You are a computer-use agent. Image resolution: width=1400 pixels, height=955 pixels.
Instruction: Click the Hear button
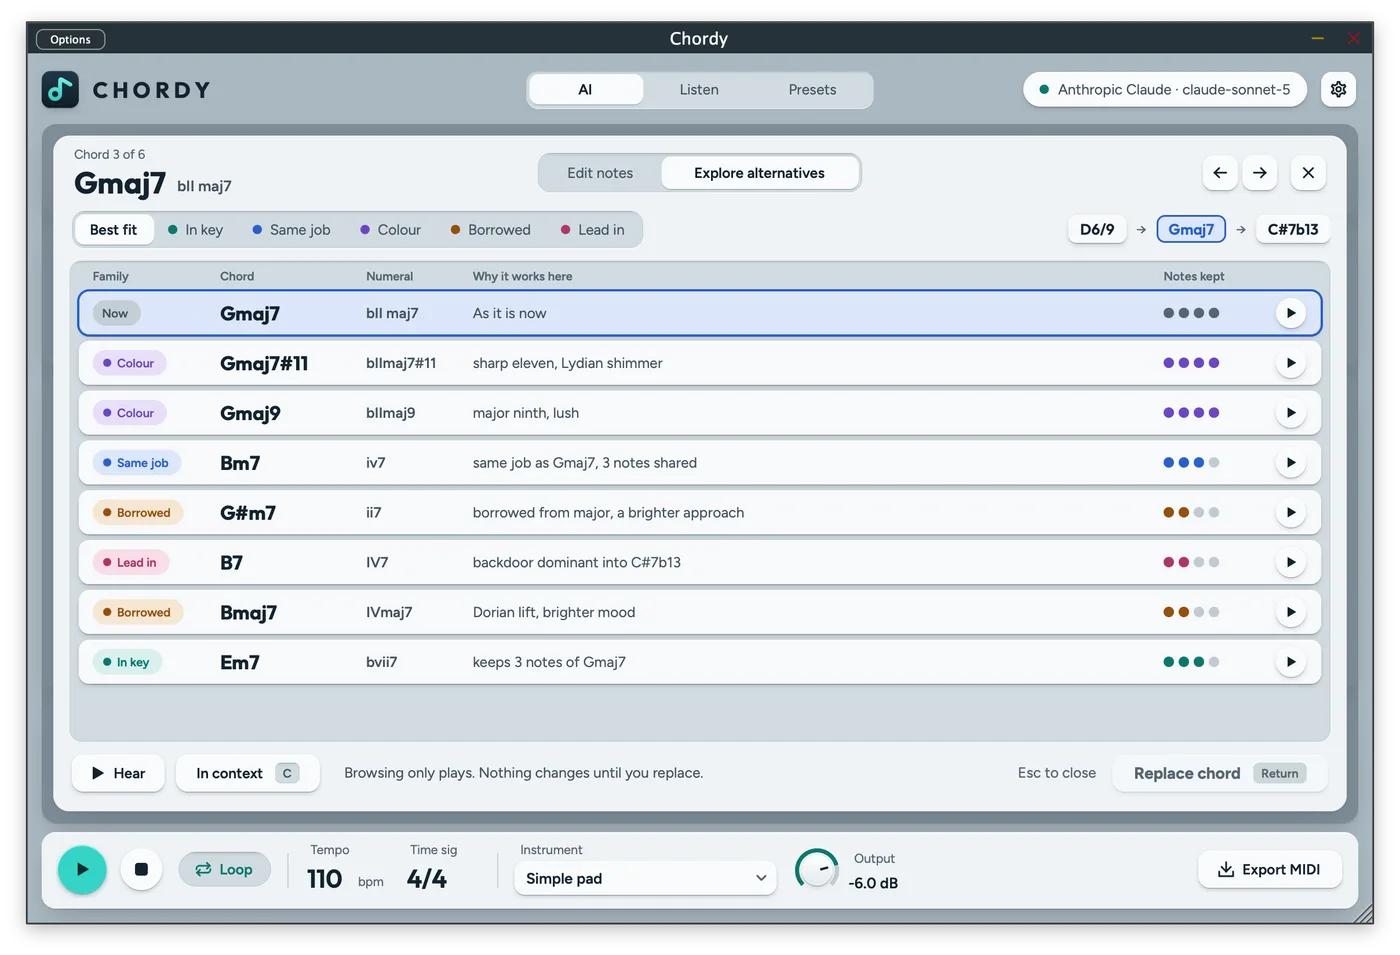click(118, 773)
